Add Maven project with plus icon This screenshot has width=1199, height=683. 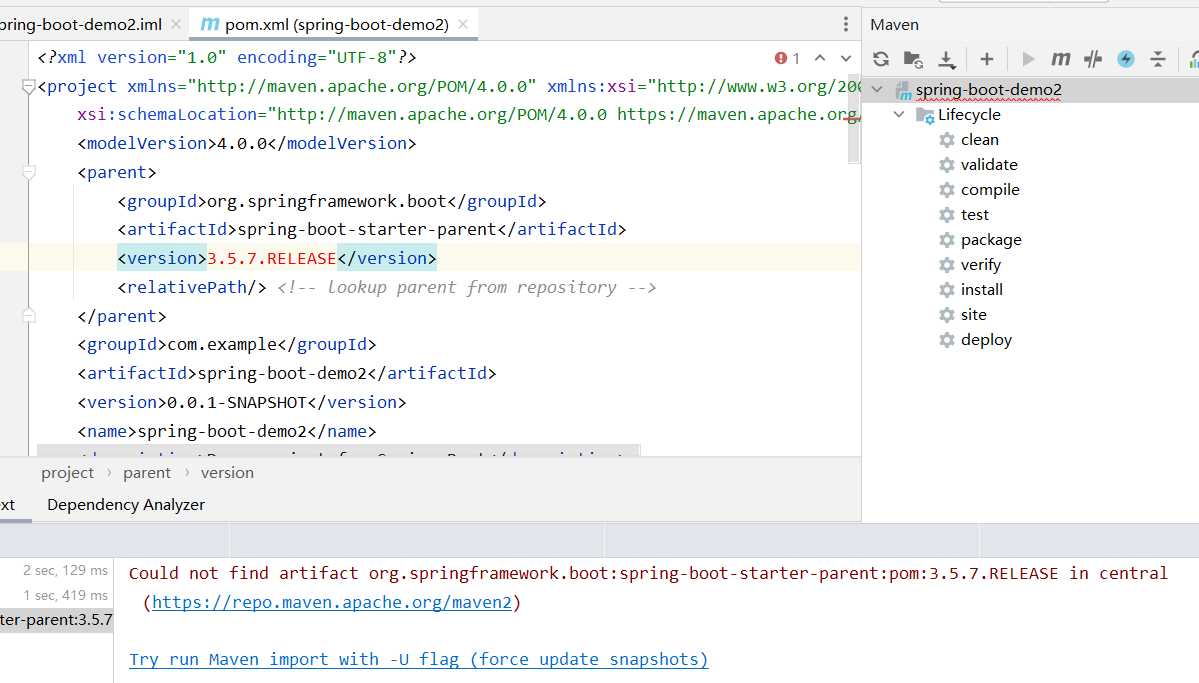click(x=986, y=59)
